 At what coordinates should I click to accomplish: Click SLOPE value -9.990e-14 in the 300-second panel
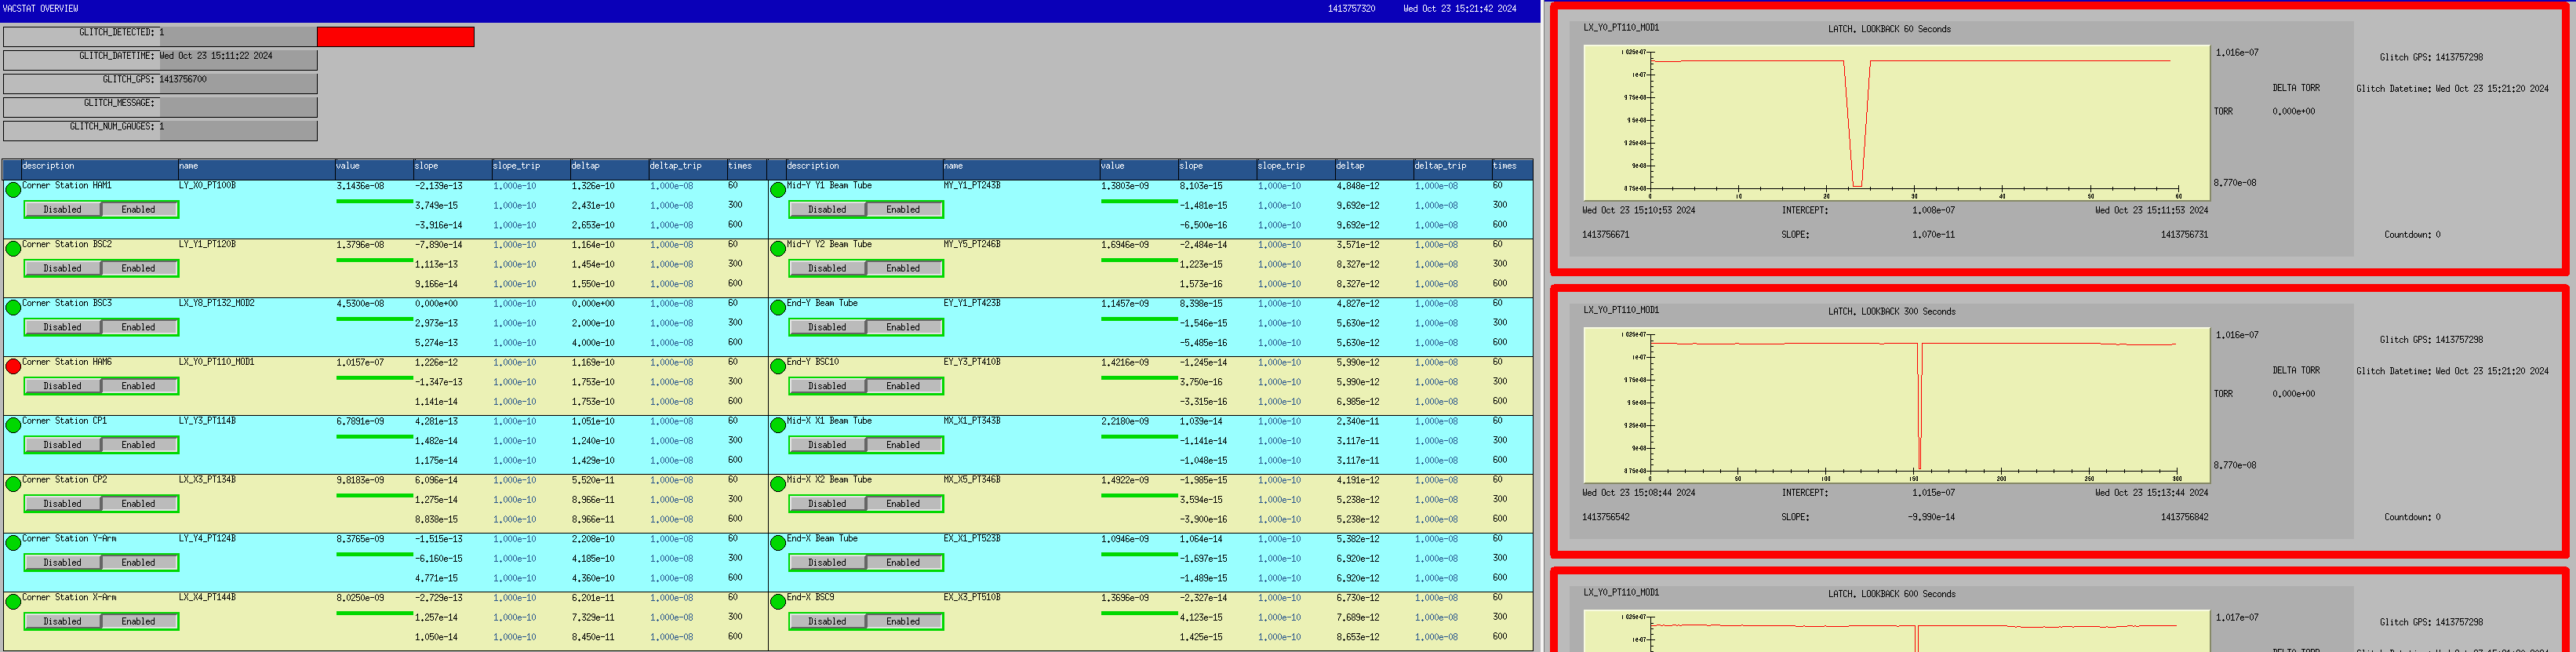click(x=1933, y=518)
